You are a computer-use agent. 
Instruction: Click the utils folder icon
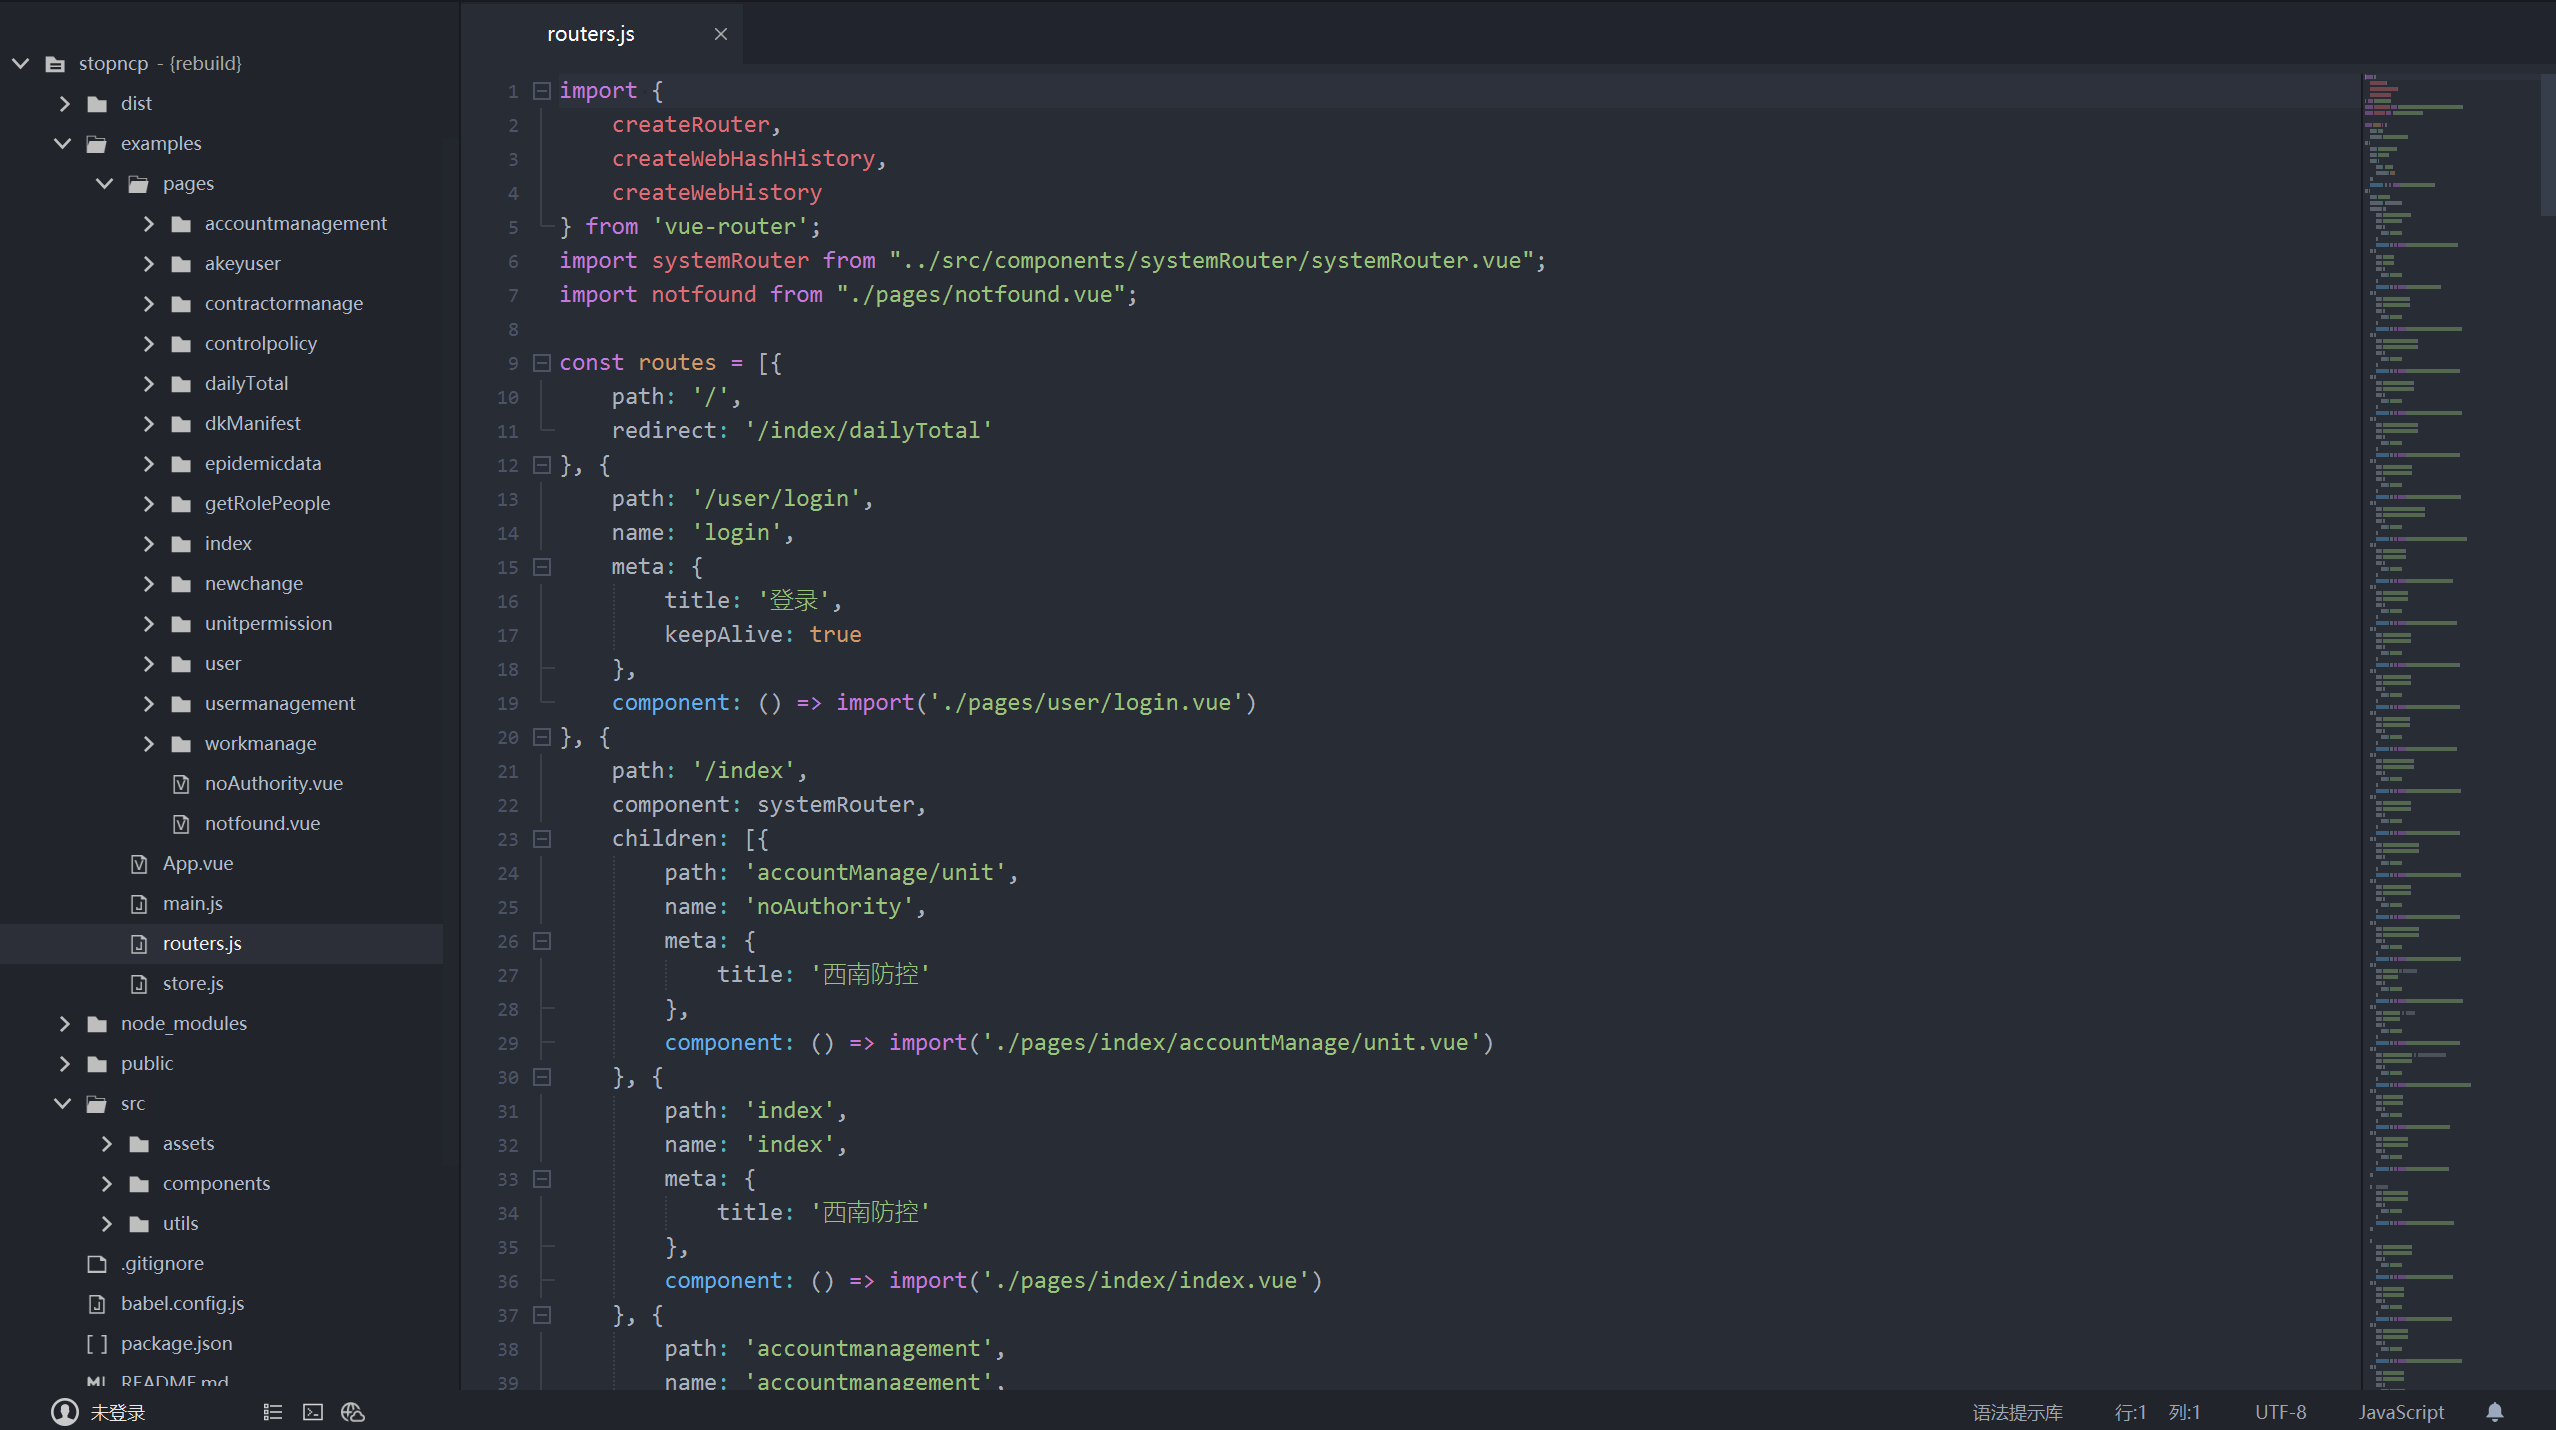point(139,1224)
